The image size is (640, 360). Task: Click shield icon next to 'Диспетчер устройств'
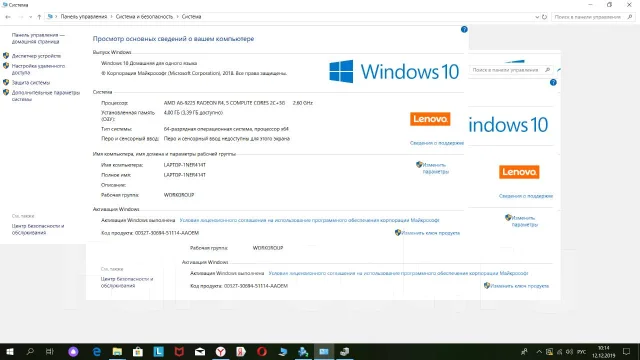point(6,56)
